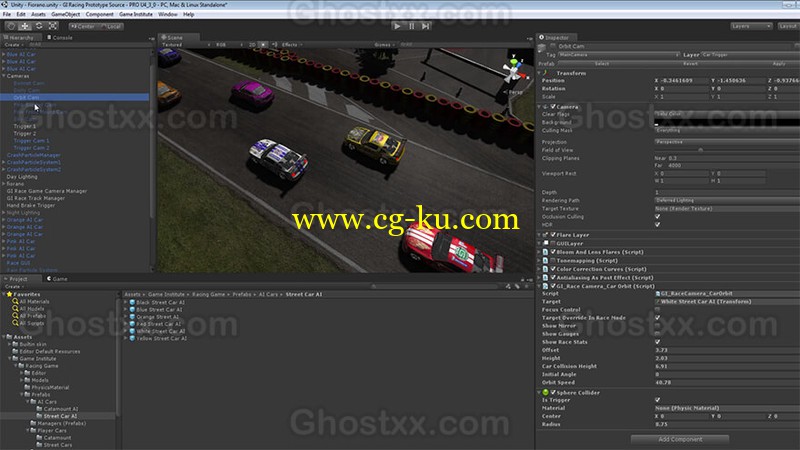Viewport: 800px width, 450px height.
Task: Open the Hierarchy Create dropdown
Action: 14,45
